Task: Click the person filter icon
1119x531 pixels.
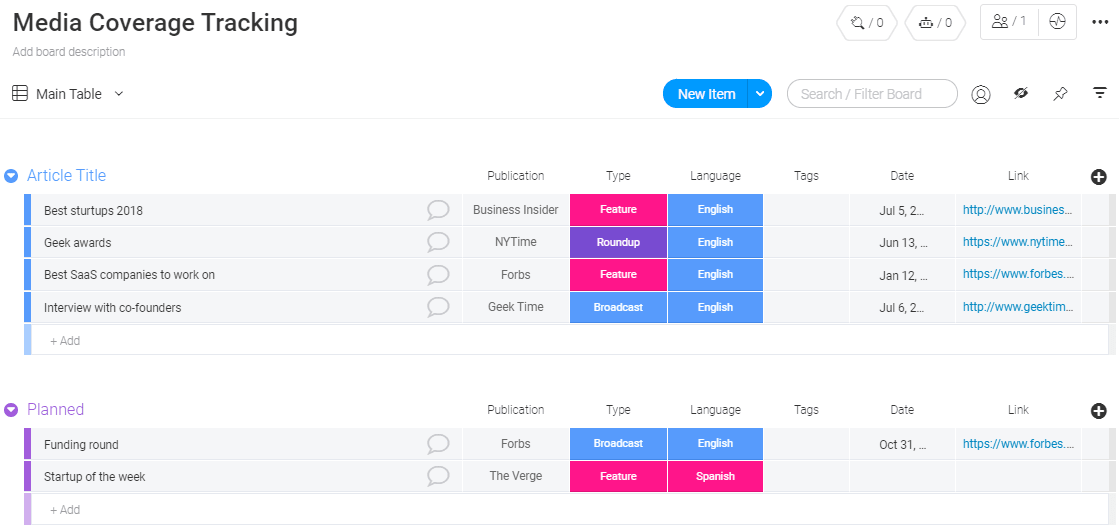Action: point(981,94)
